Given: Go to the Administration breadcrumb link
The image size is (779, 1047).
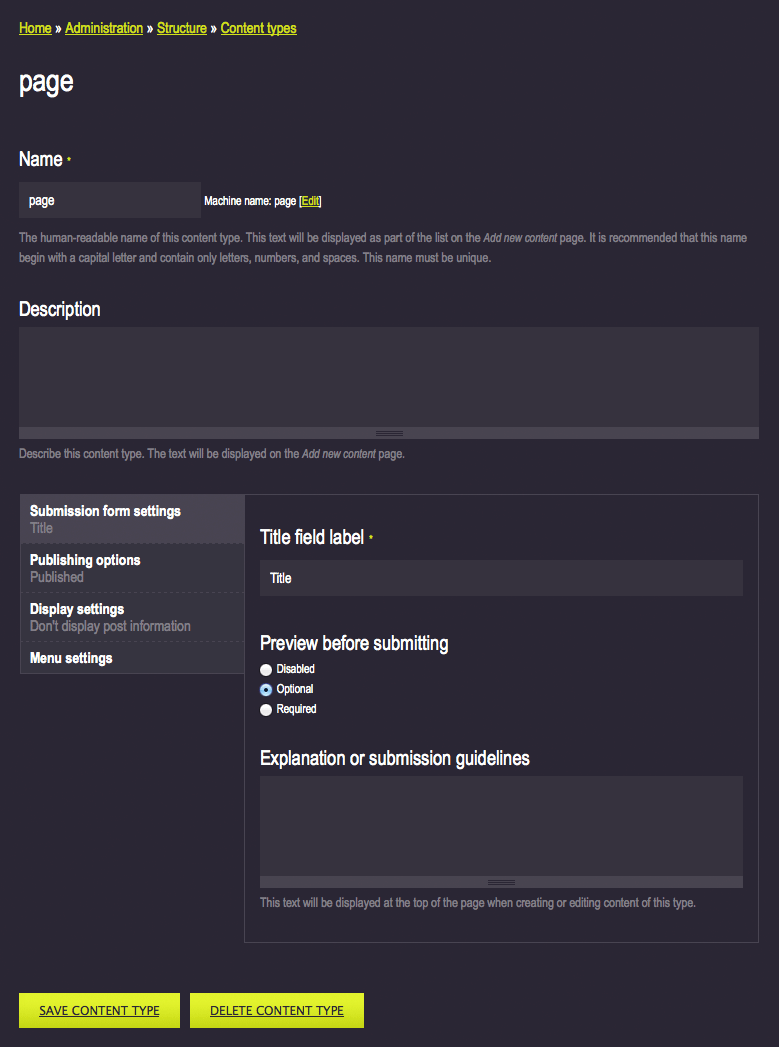Looking at the screenshot, I should pos(104,28).
